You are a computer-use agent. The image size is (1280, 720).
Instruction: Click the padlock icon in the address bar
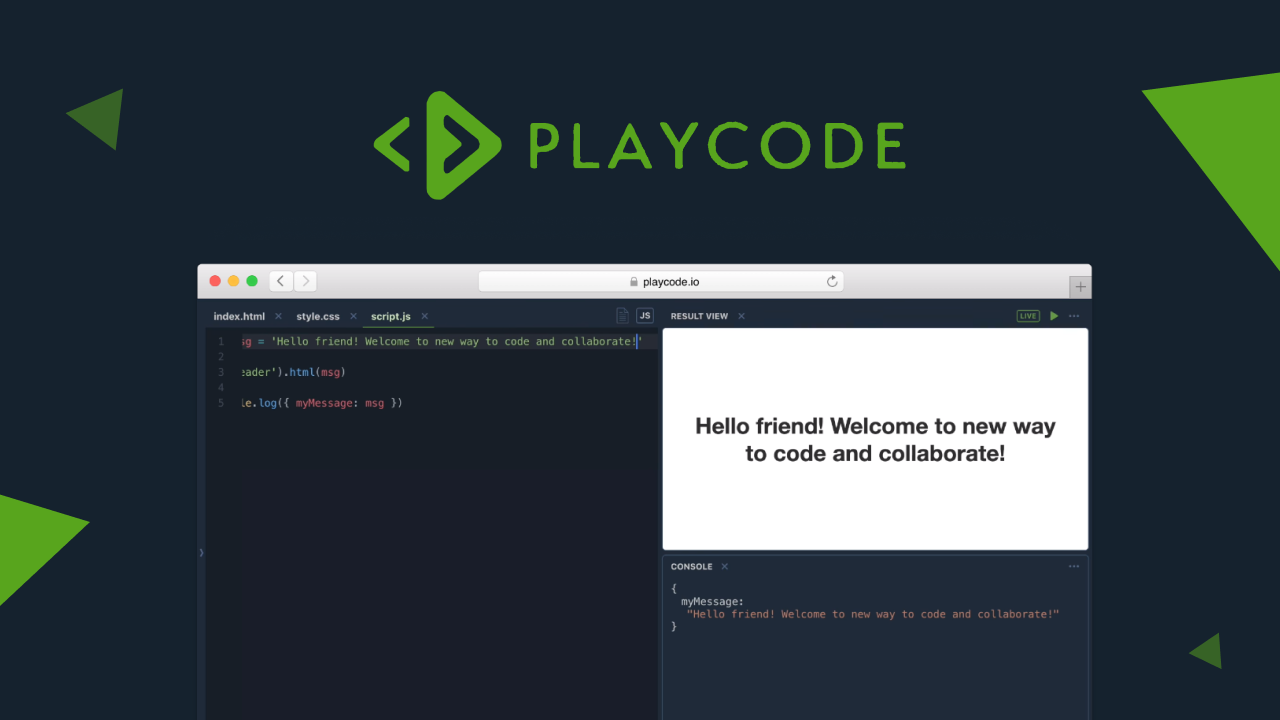[634, 281]
